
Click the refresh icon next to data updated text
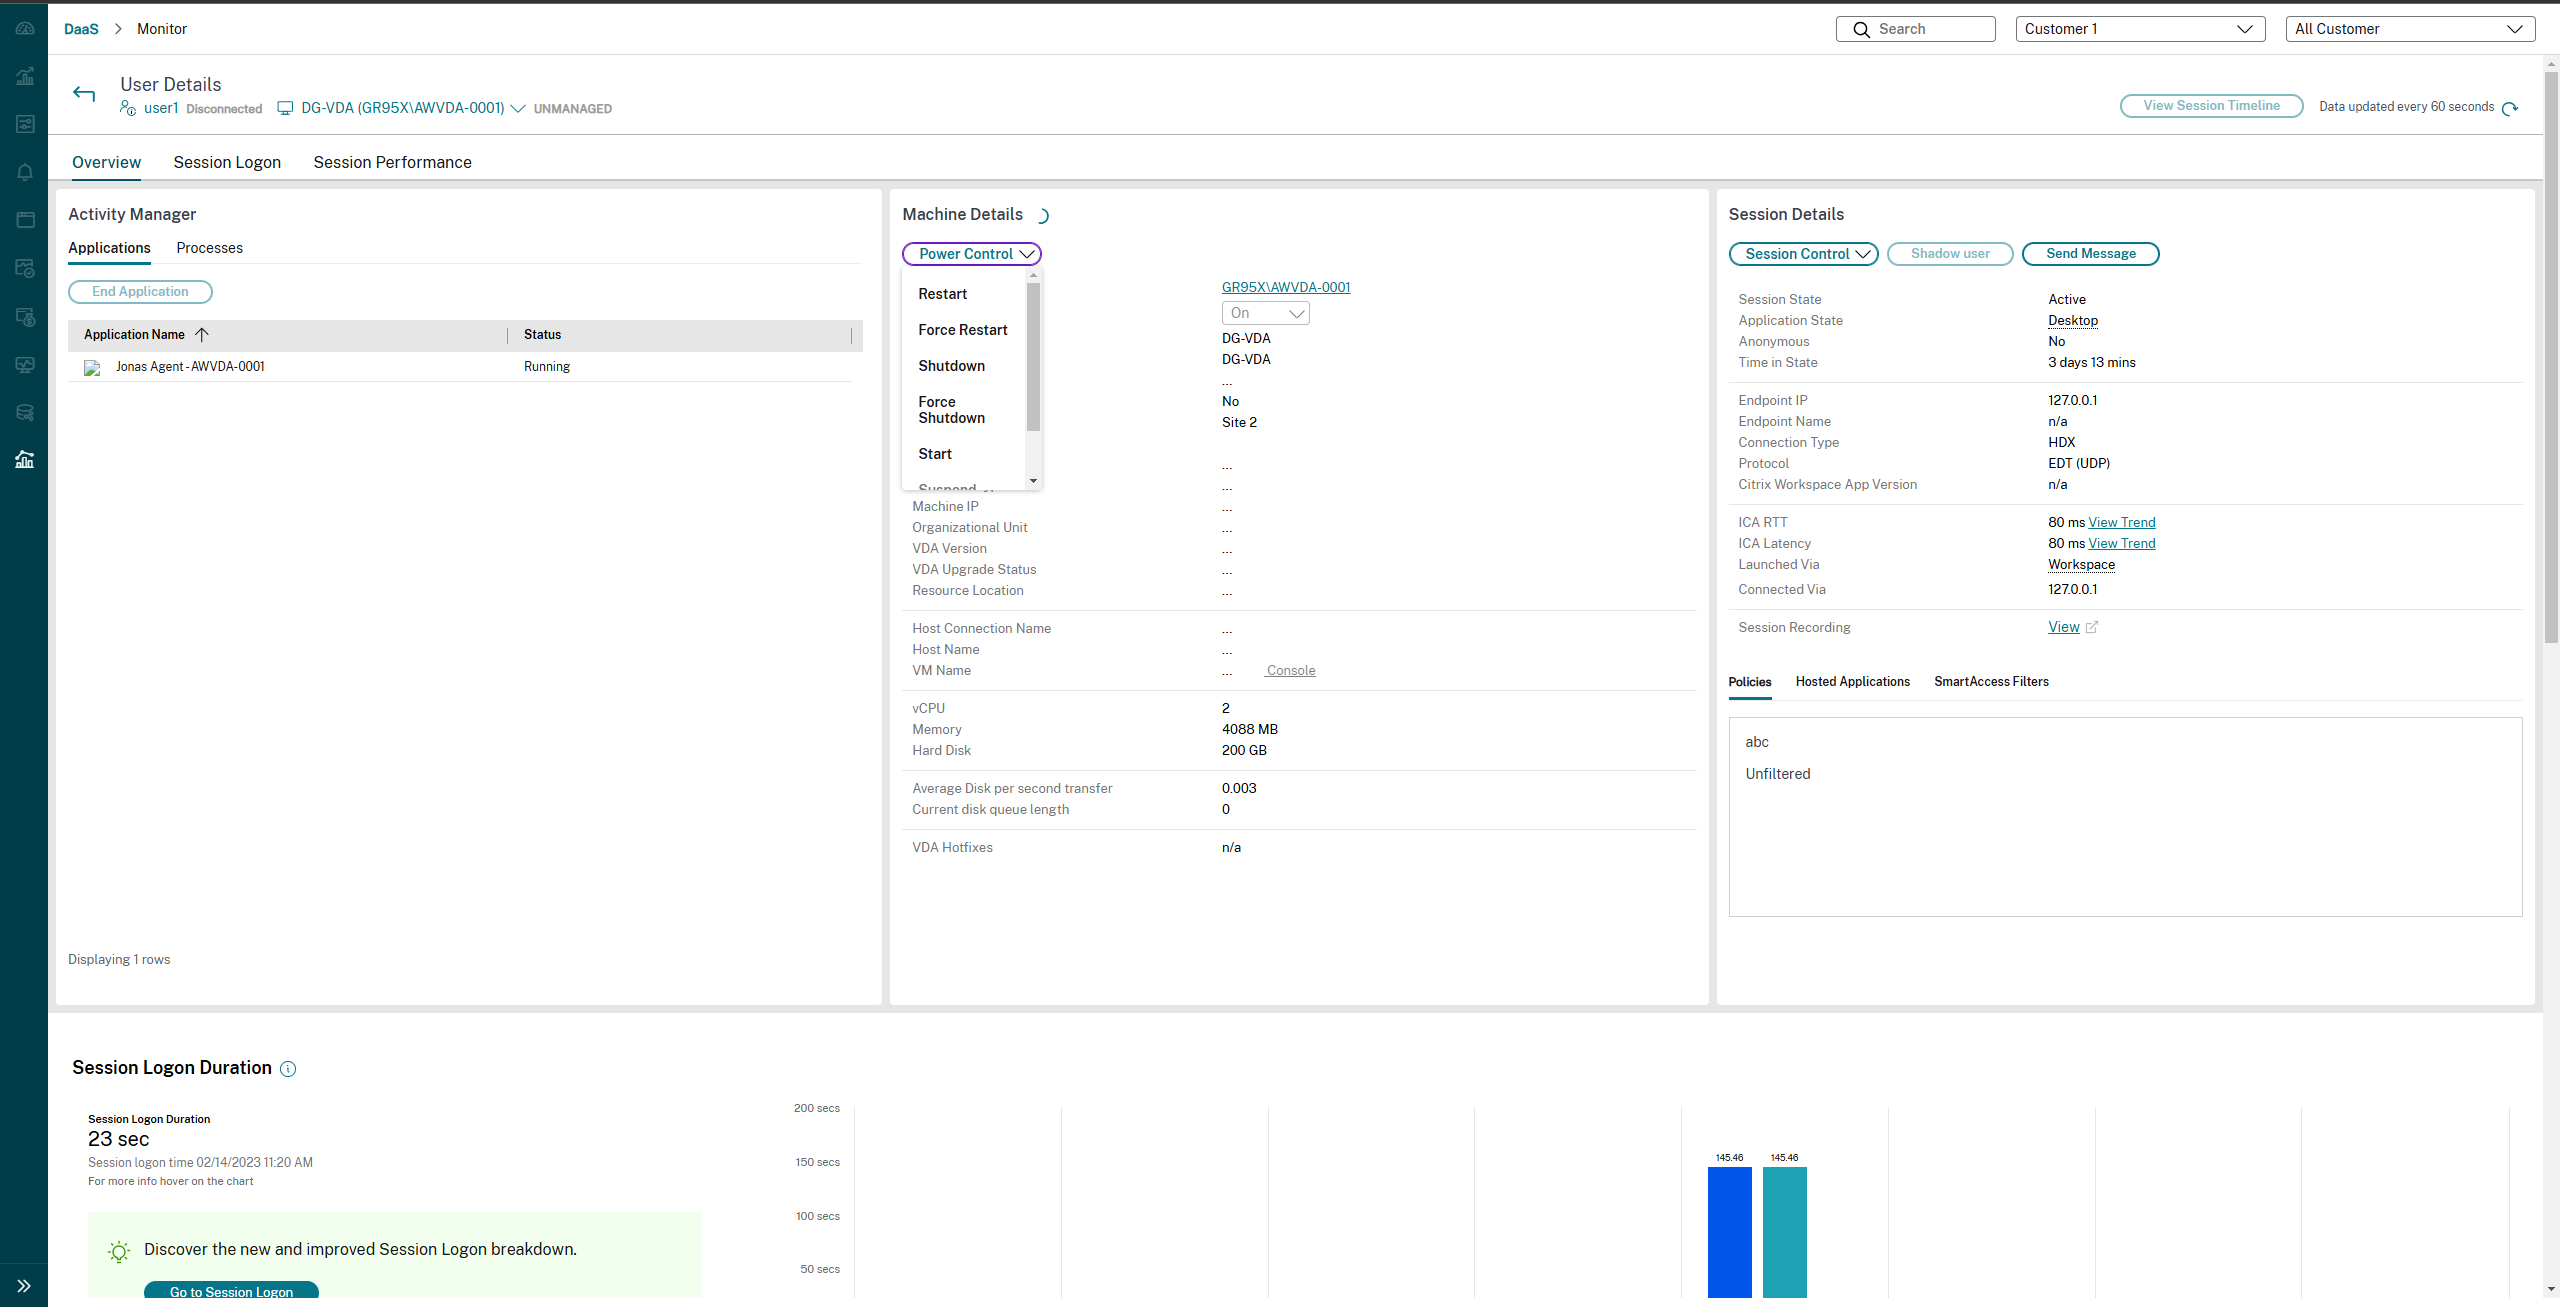(2510, 108)
